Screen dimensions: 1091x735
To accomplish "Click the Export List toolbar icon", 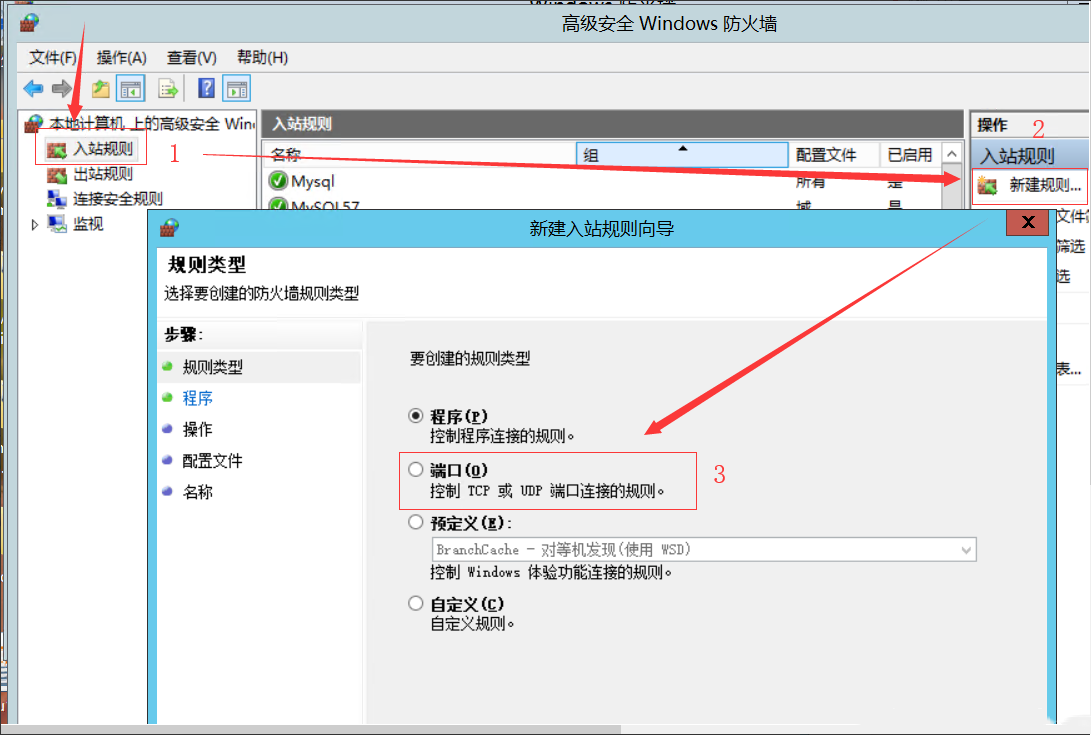I will [168, 88].
